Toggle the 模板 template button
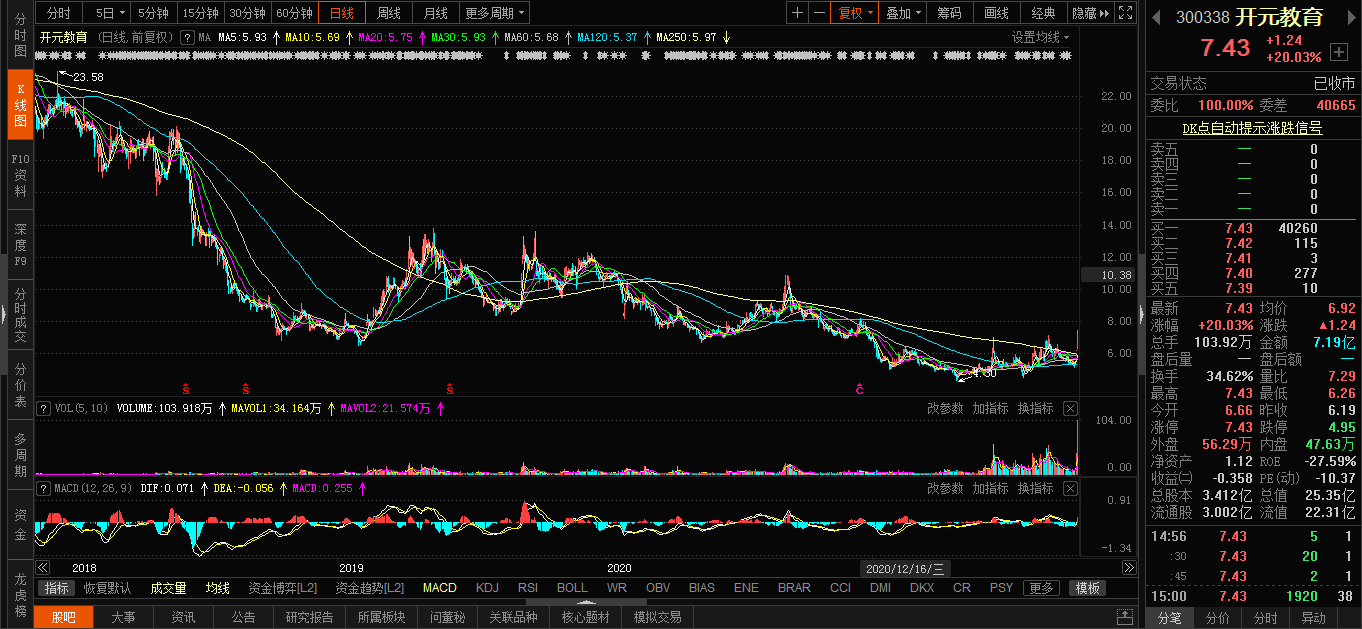Image resolution: width=1362 pixels, height=629 pixels. pyautogui.click(x=1088, y=588)
